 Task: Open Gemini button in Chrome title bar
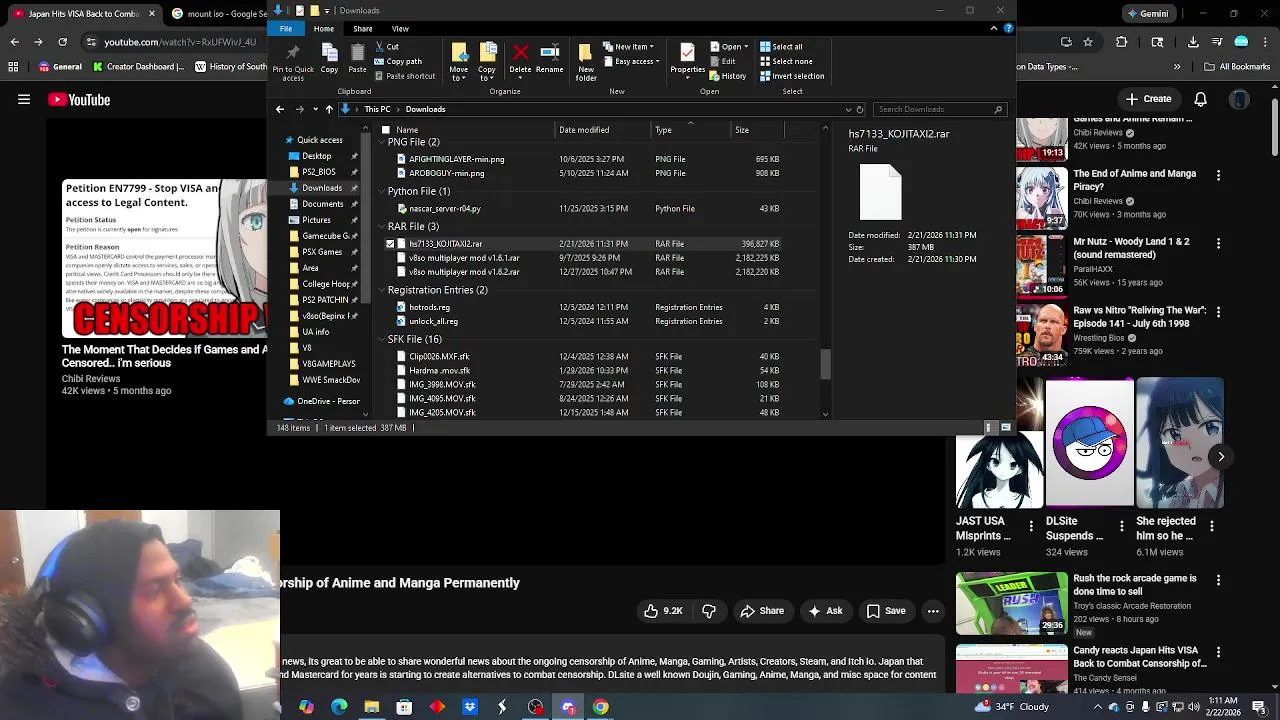1147,14
